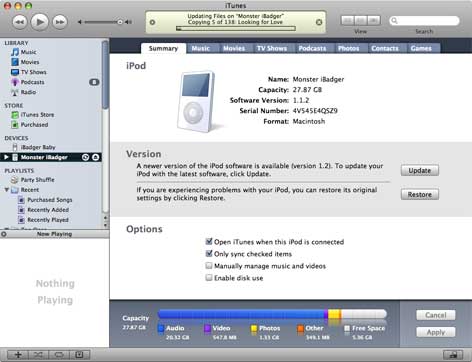Click the orange Other legend swatch
Viewport: 472px width, 362px height.
pyautogui.click(x=300, y=329)
